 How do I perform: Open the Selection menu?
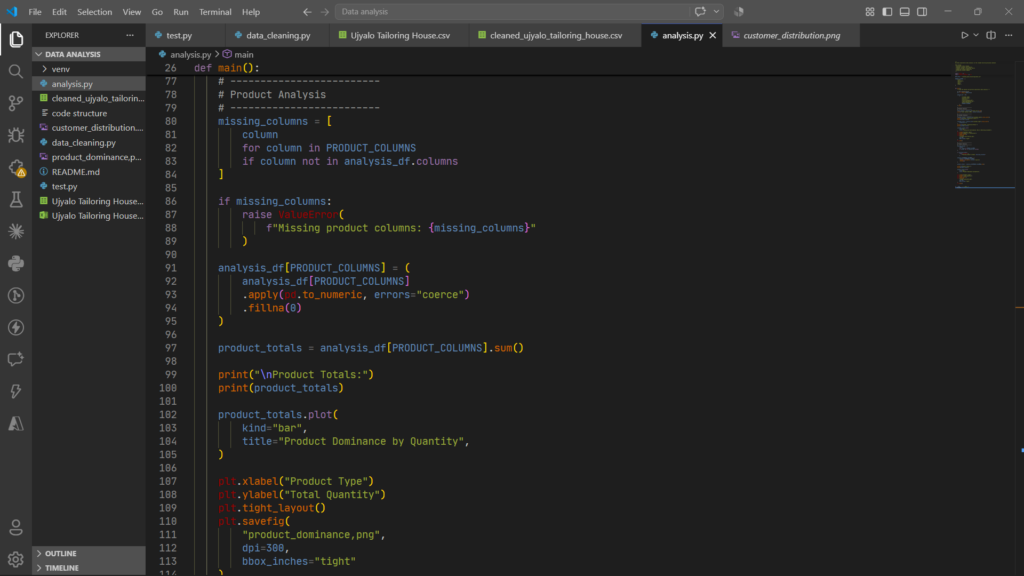pos(95,12)
